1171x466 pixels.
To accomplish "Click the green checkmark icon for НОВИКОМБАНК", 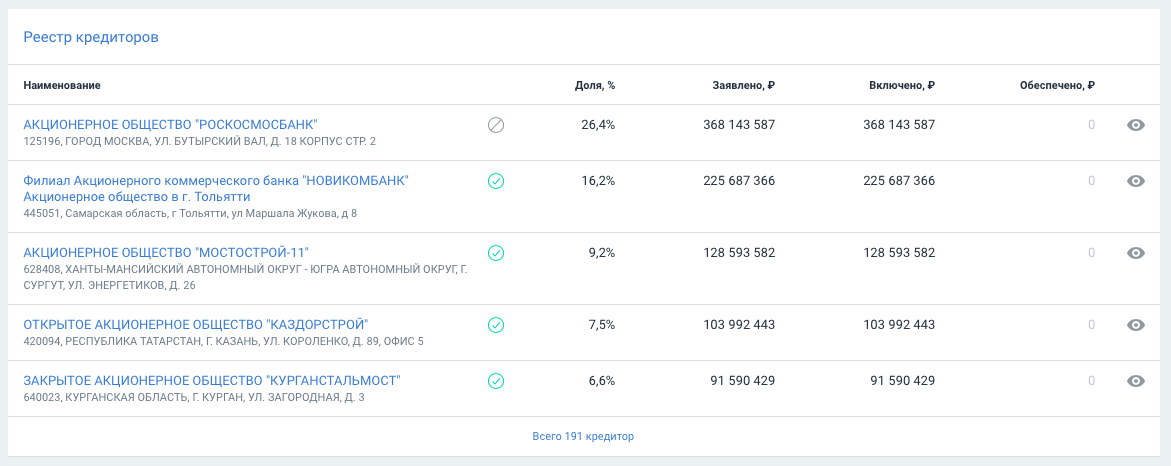I will tap(495, 181).
